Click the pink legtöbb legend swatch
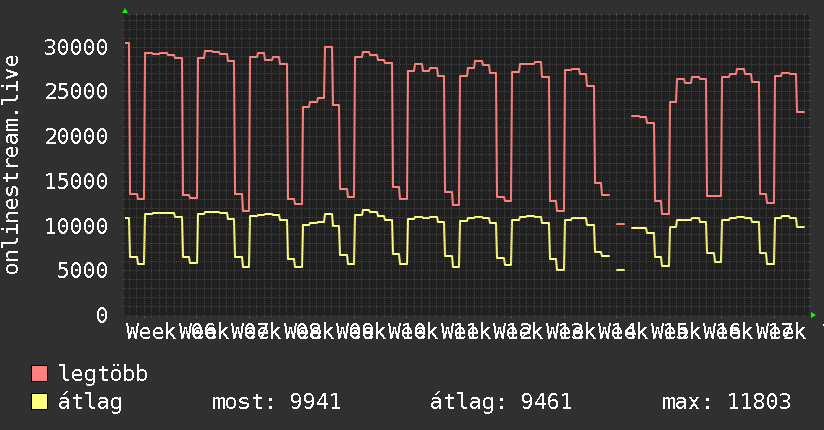The height and width of the screenshot is (430, 824). coord(39,374)
